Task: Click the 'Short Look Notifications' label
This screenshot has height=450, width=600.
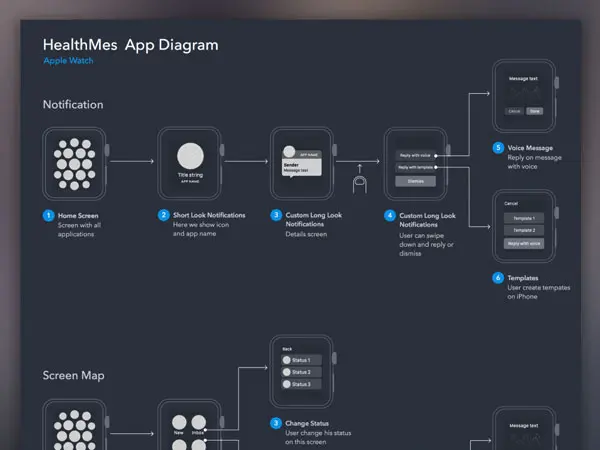Action: point(209,215)
